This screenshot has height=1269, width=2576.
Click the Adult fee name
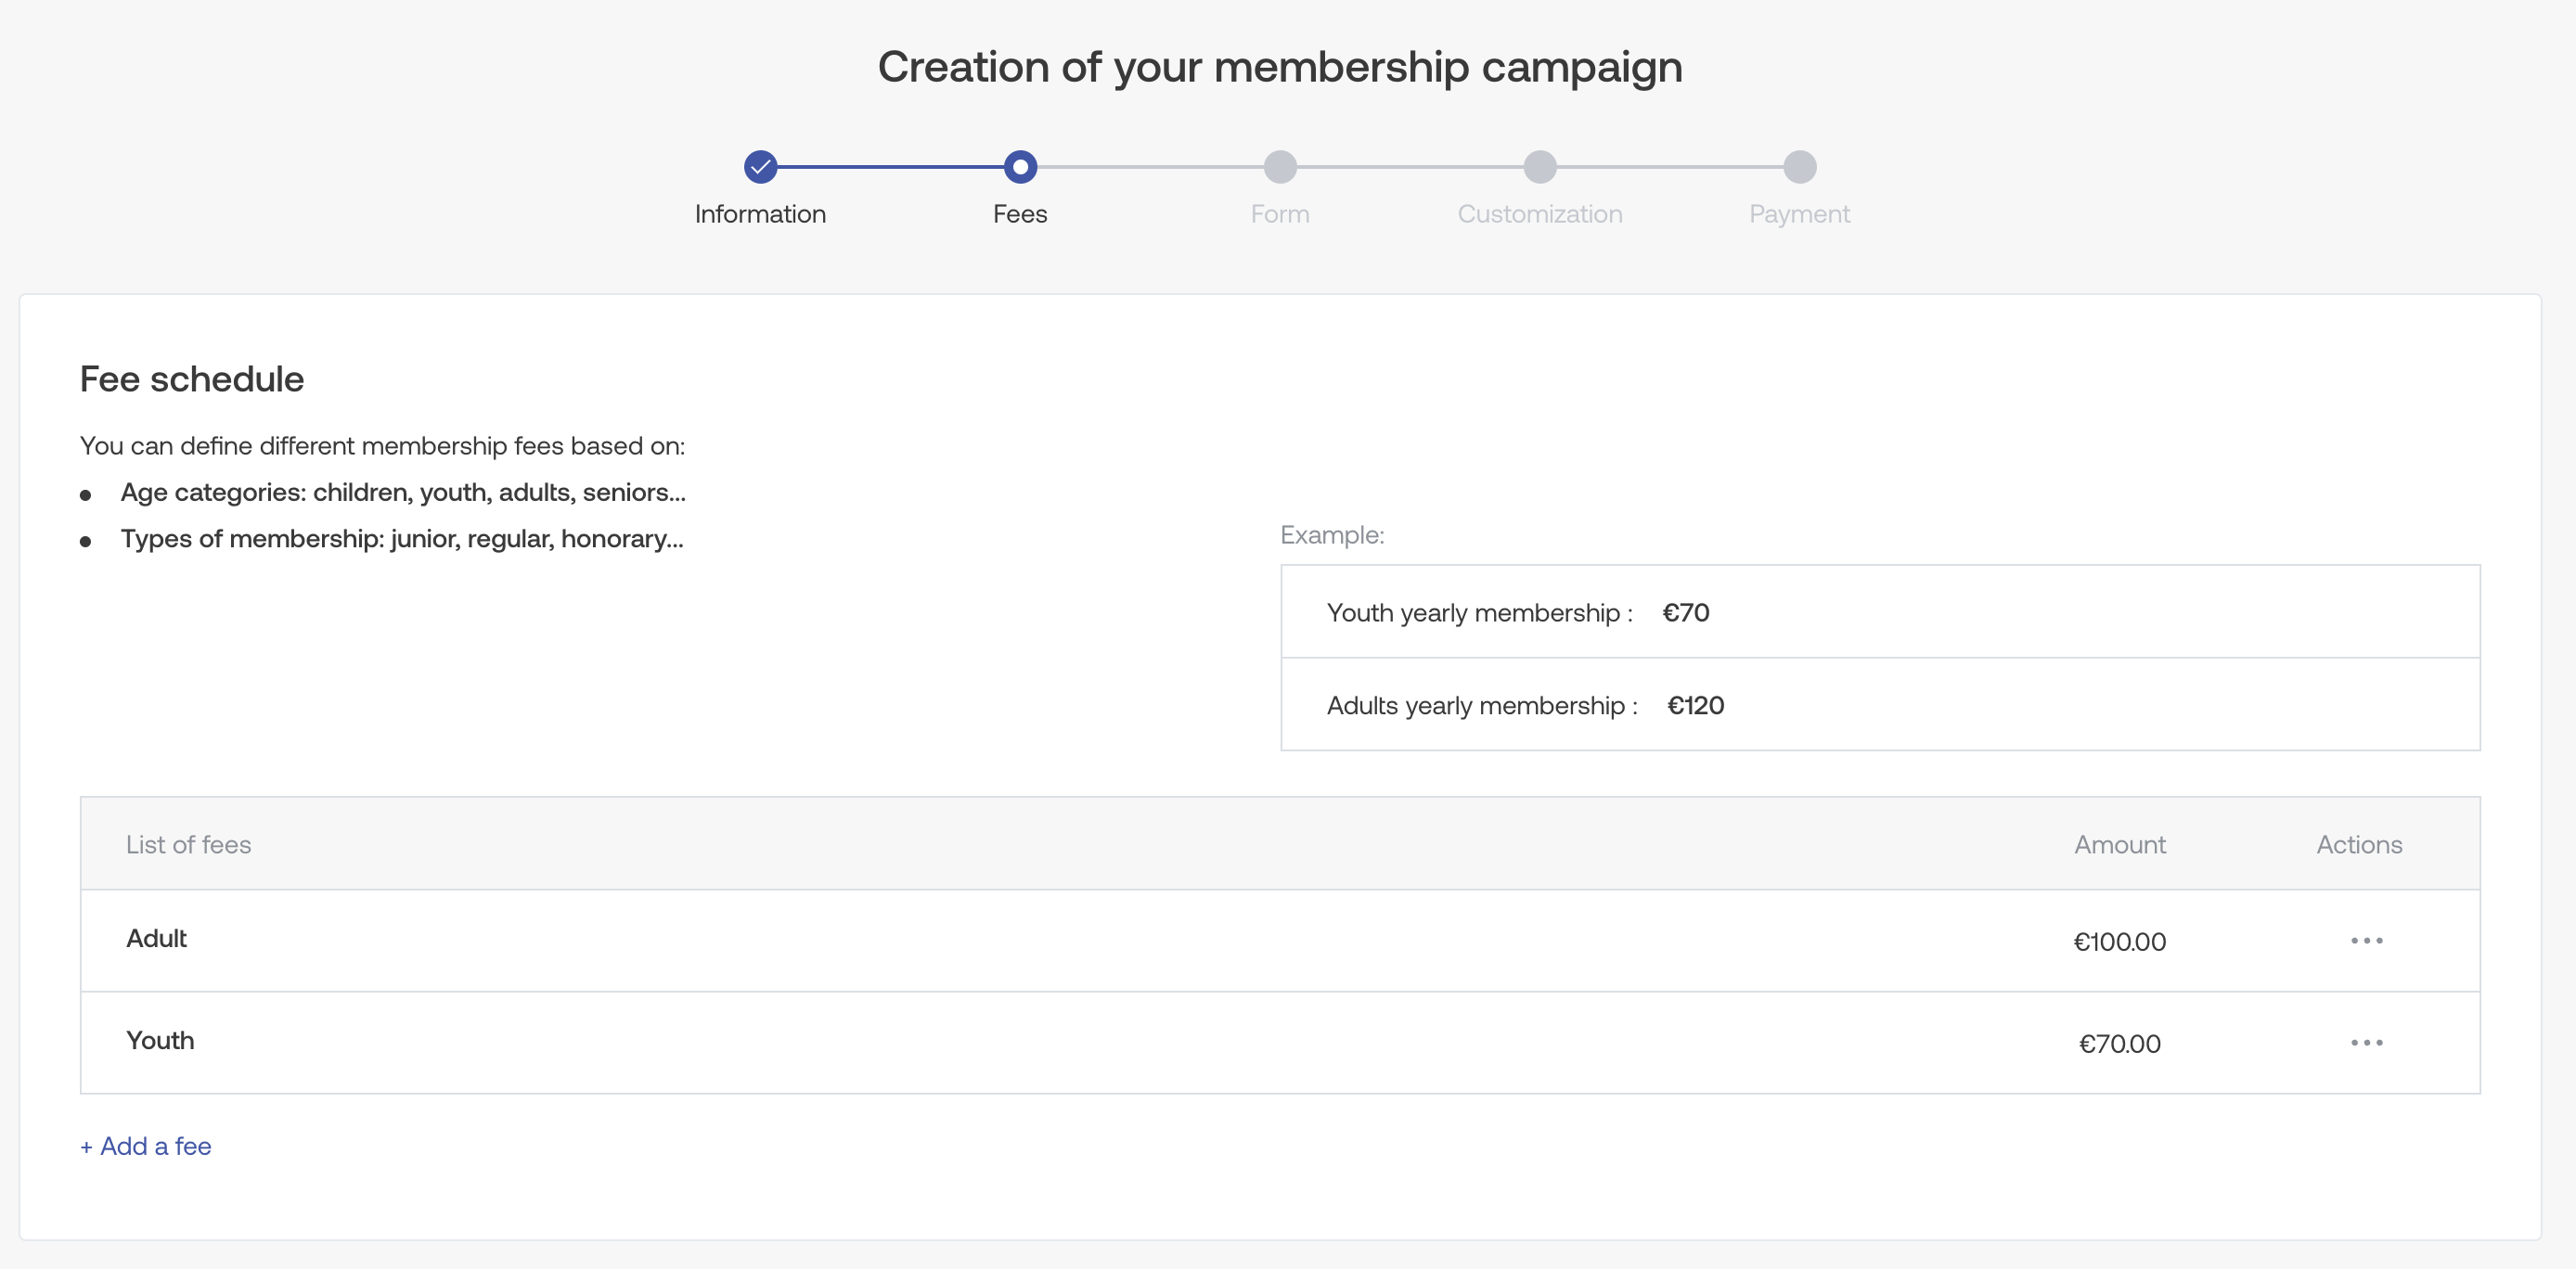point(157,939)
